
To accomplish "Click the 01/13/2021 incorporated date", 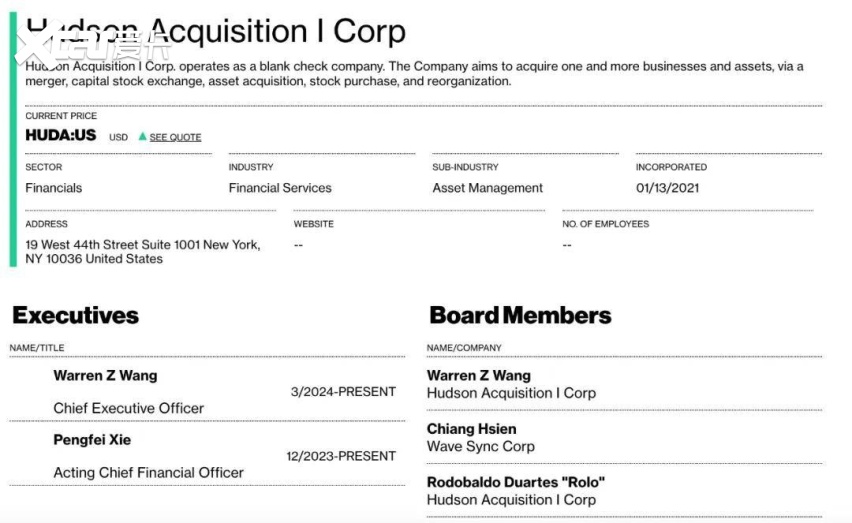I will pyautogui.click(x=667, y=188).
